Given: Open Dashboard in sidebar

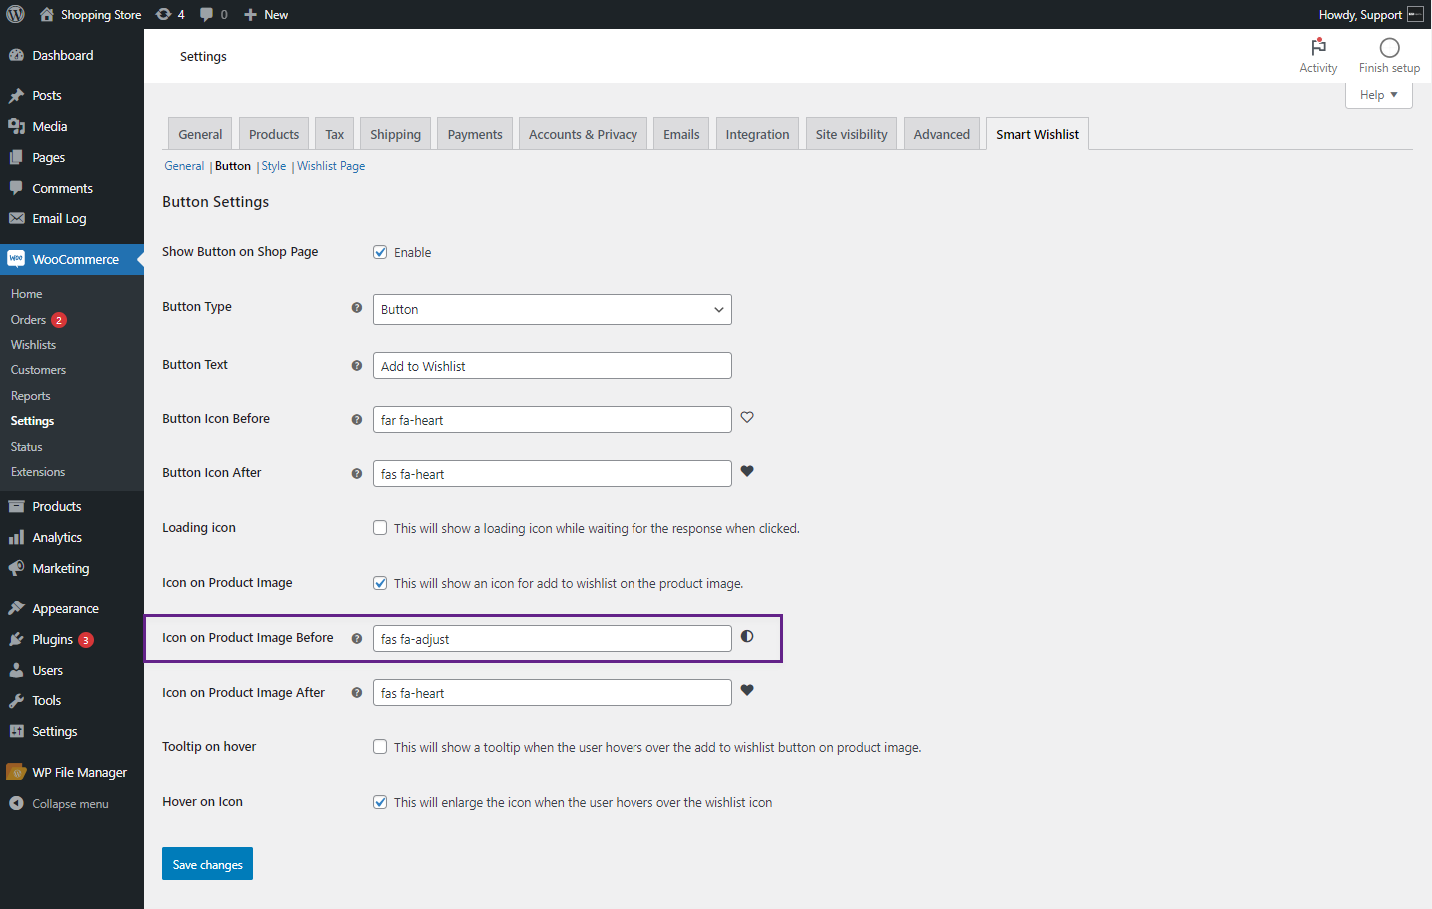Looking at the screenshot, I should click(x=72, y=55).
